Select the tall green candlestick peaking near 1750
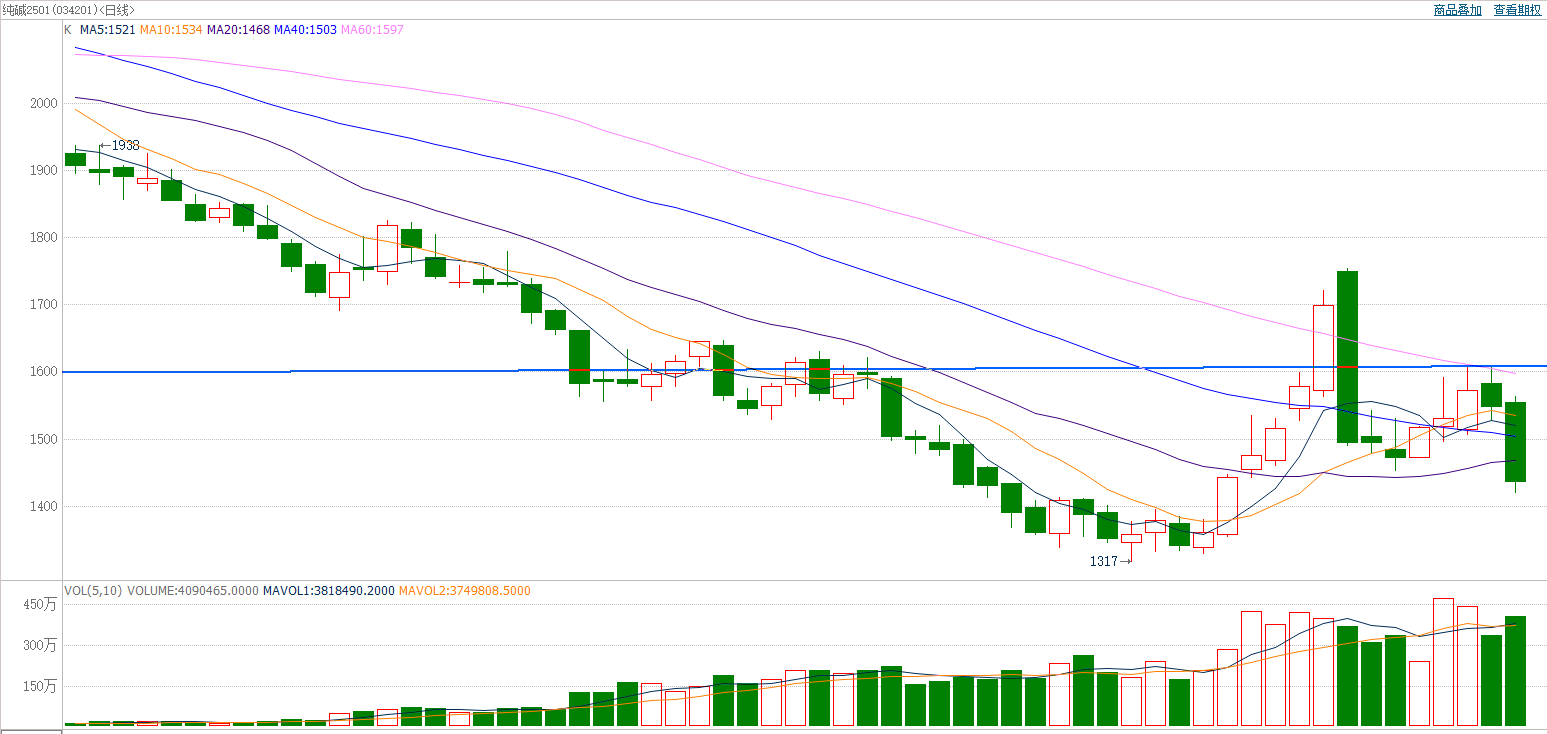The image size is (1547, 734). click(x=1347, y=357)
